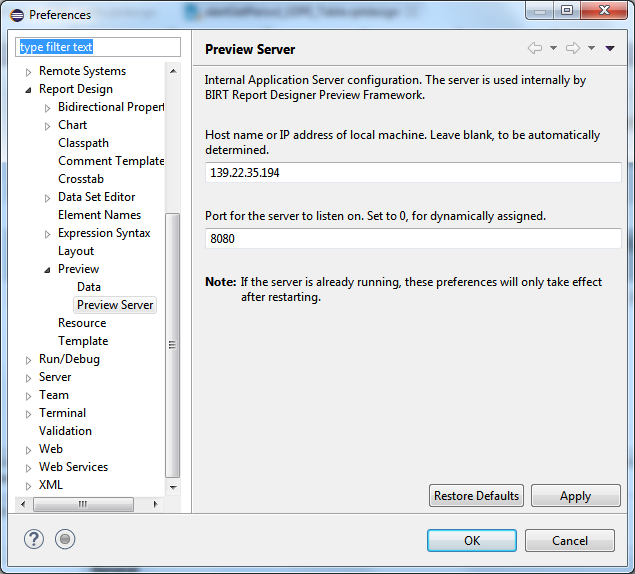635x574 pixels.
Task: Select the Team tree label
Action: coord(54,395)
